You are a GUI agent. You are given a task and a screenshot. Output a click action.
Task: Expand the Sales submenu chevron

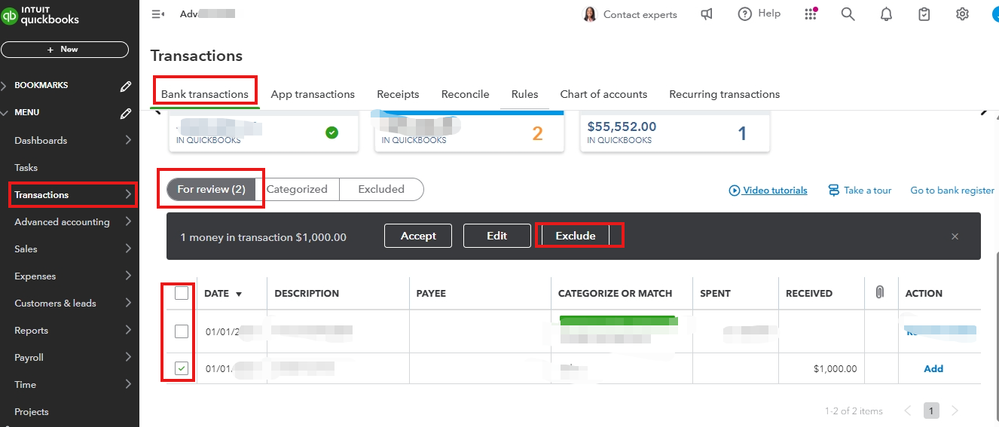(x=128, y=249)
